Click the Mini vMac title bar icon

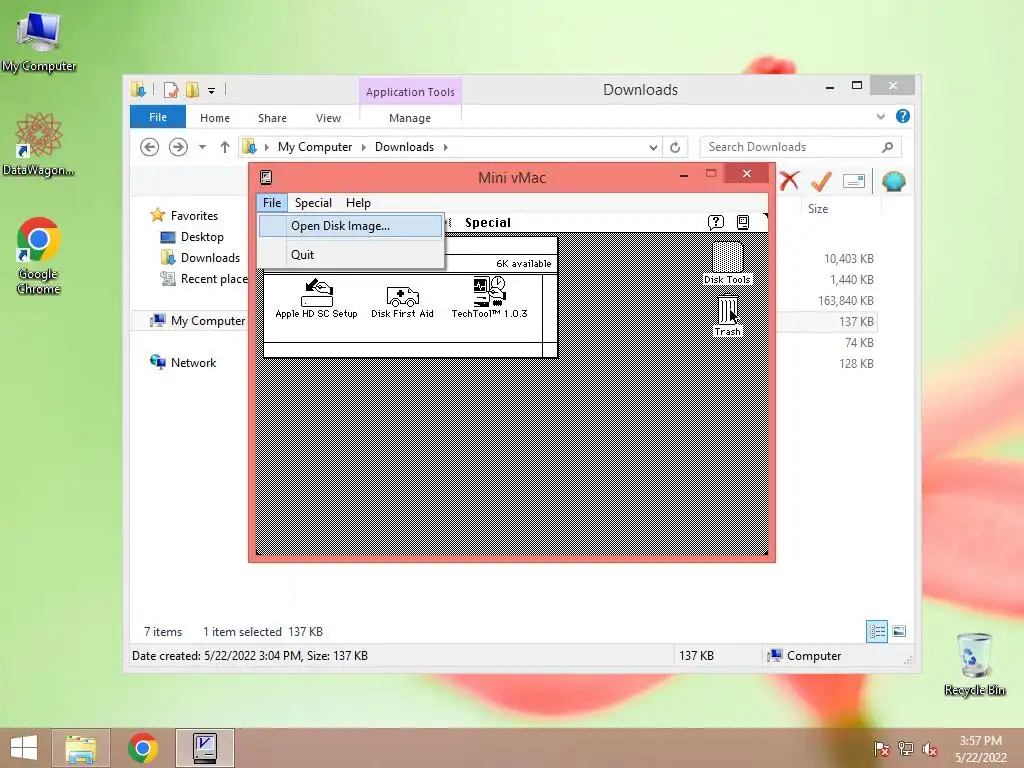266,177
